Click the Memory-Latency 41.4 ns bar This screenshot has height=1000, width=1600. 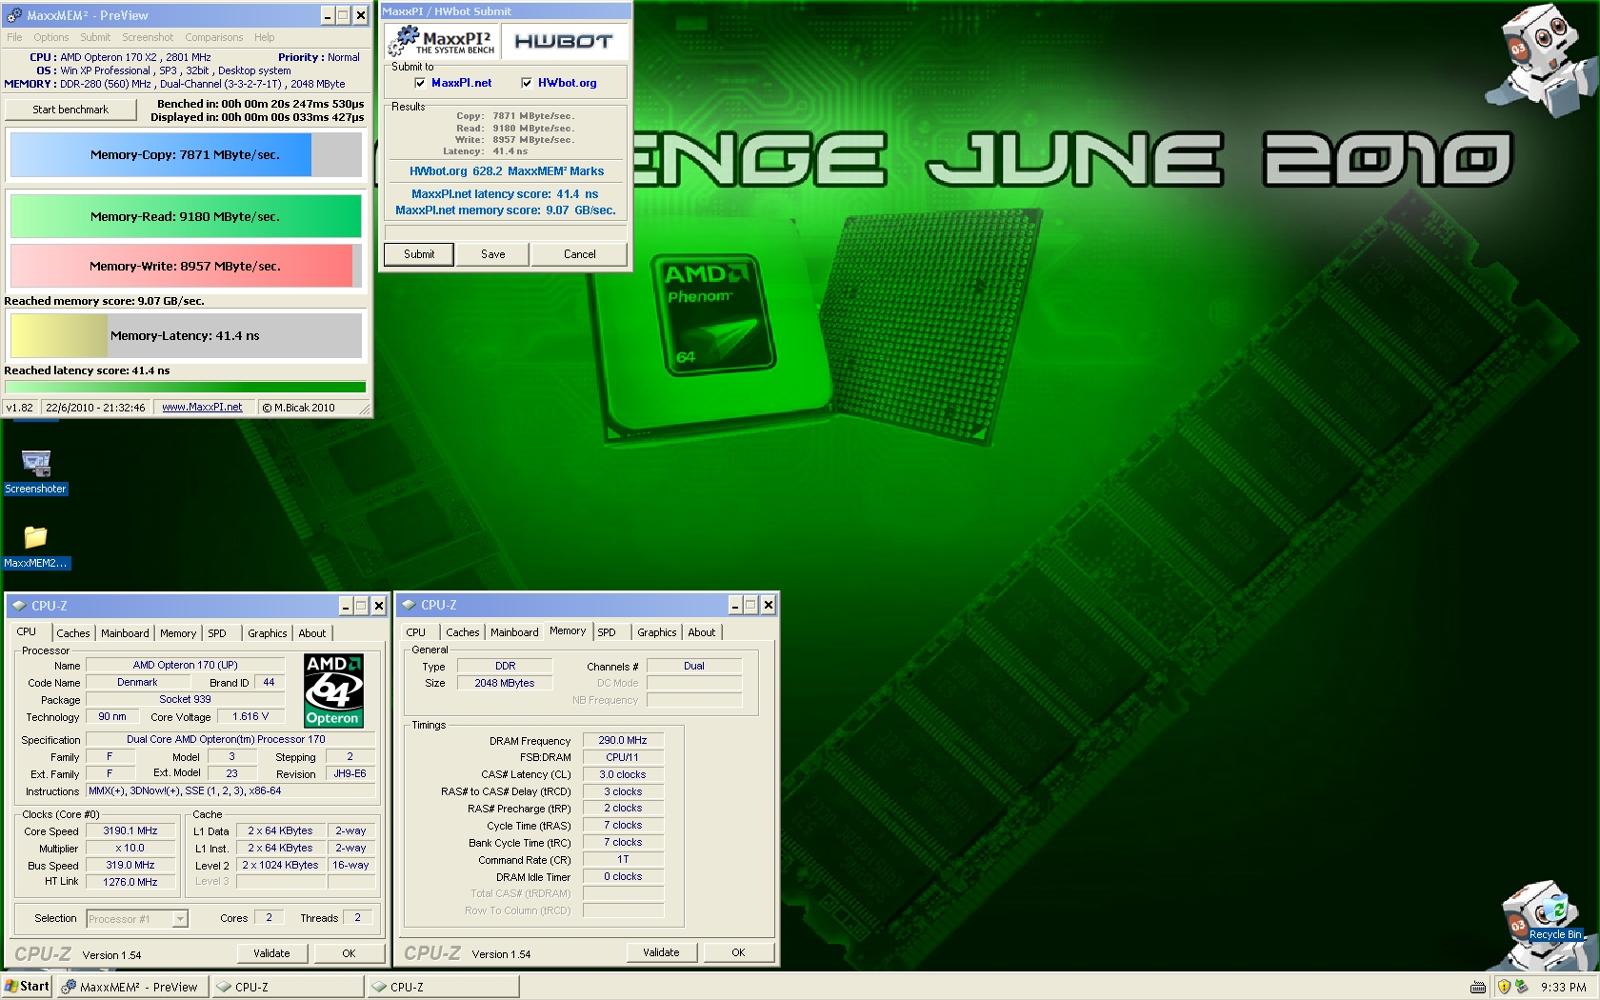click(186, 336)
